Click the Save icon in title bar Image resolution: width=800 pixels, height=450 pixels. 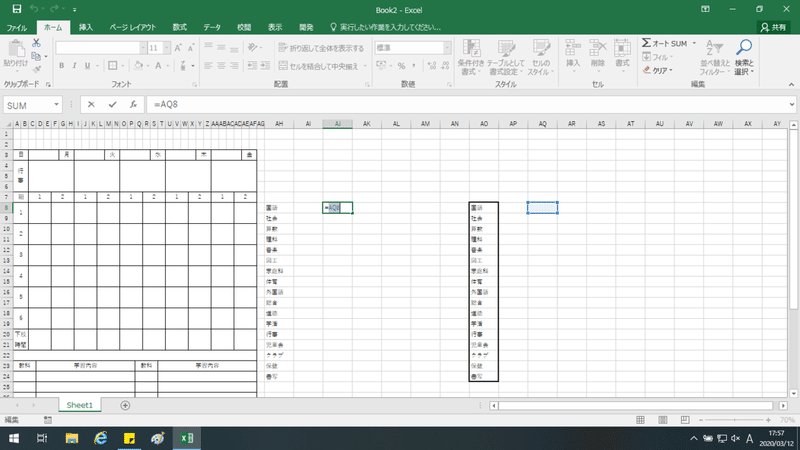(16, 9)
